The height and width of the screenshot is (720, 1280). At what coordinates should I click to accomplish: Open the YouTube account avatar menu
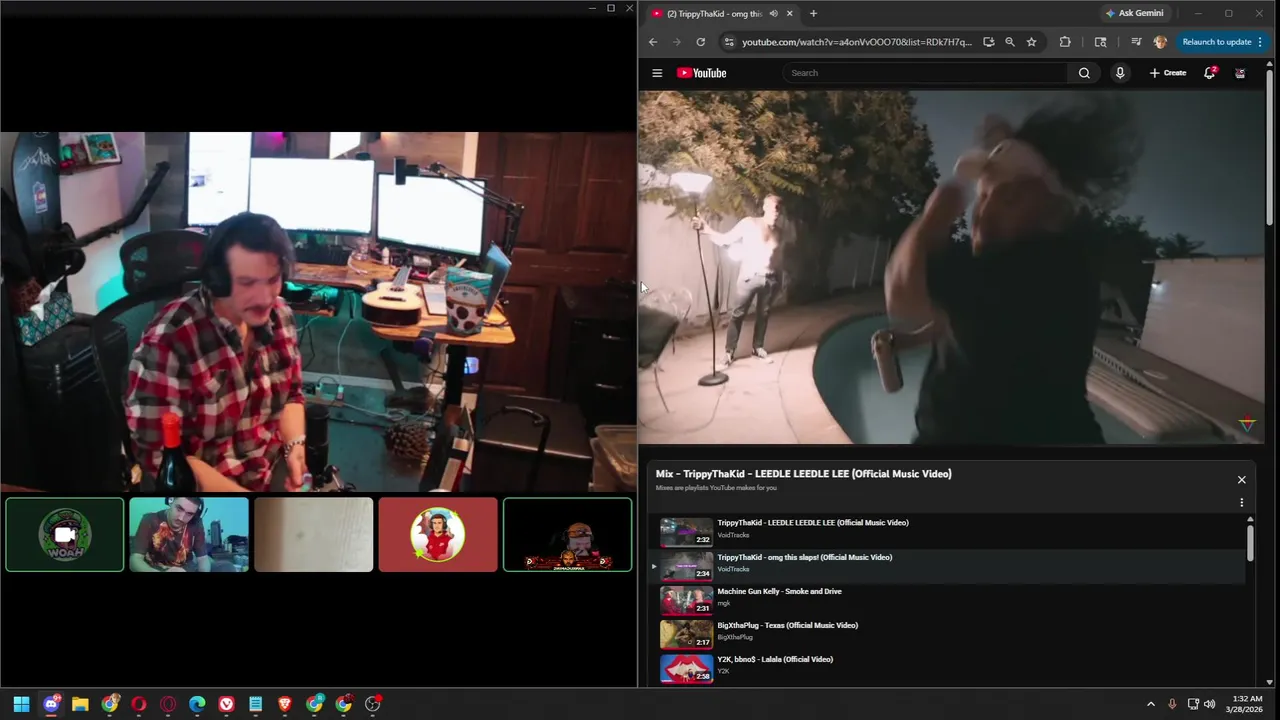1240,73
